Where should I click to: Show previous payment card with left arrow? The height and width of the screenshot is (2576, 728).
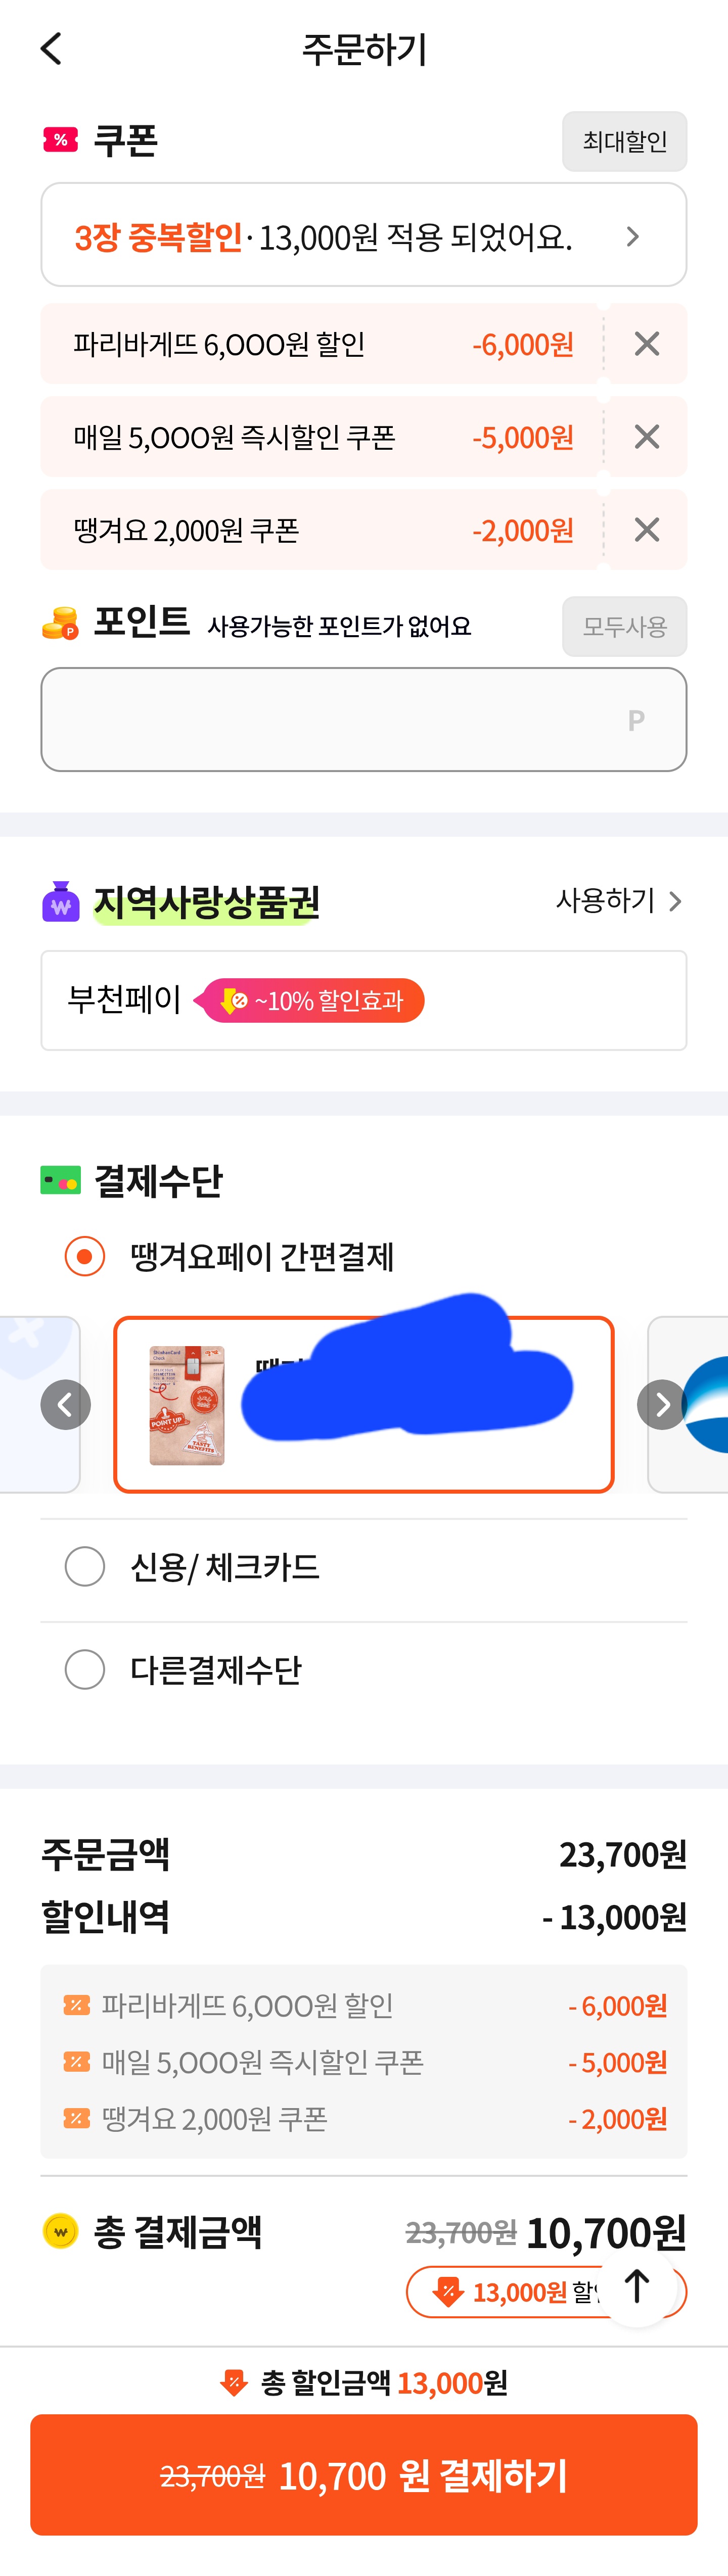tap(65, 1404)
